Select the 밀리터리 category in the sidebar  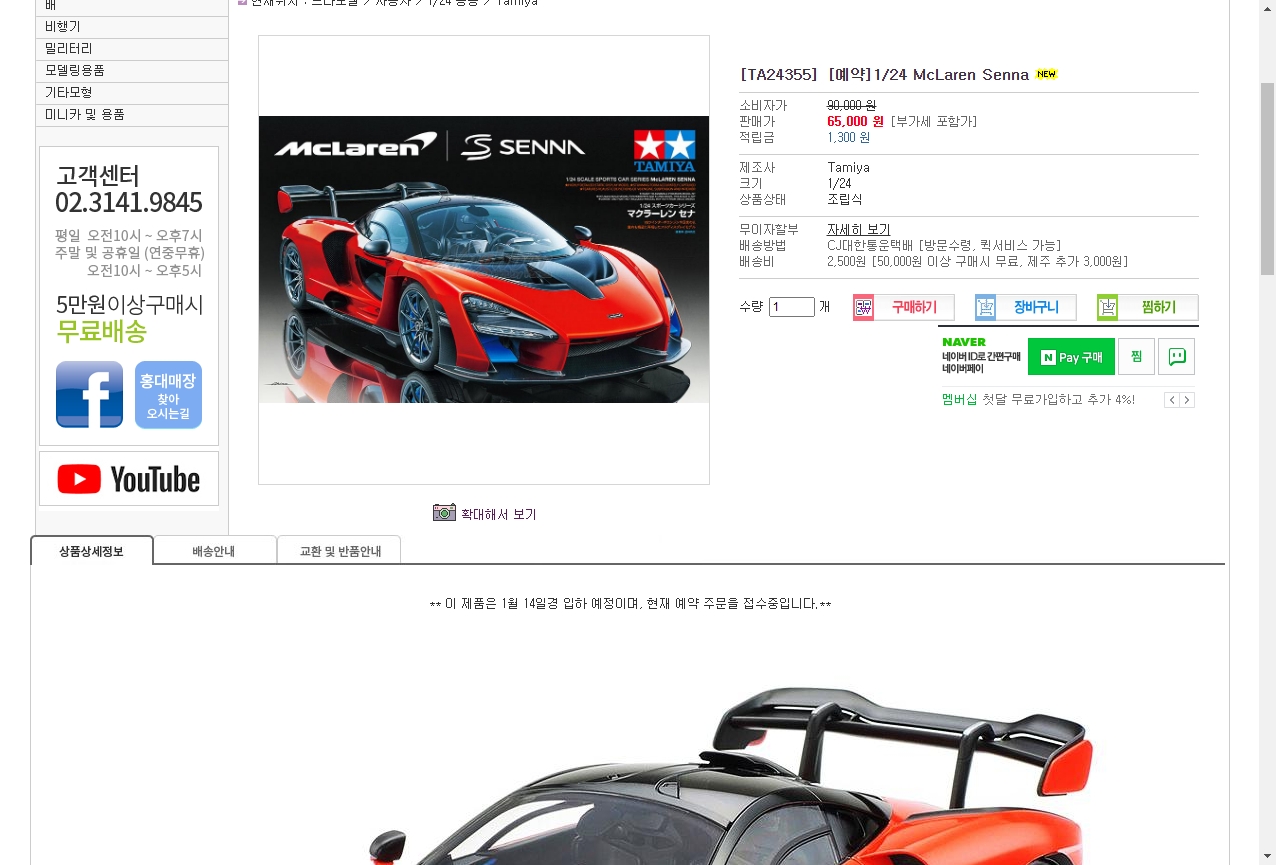pos(132,49)
